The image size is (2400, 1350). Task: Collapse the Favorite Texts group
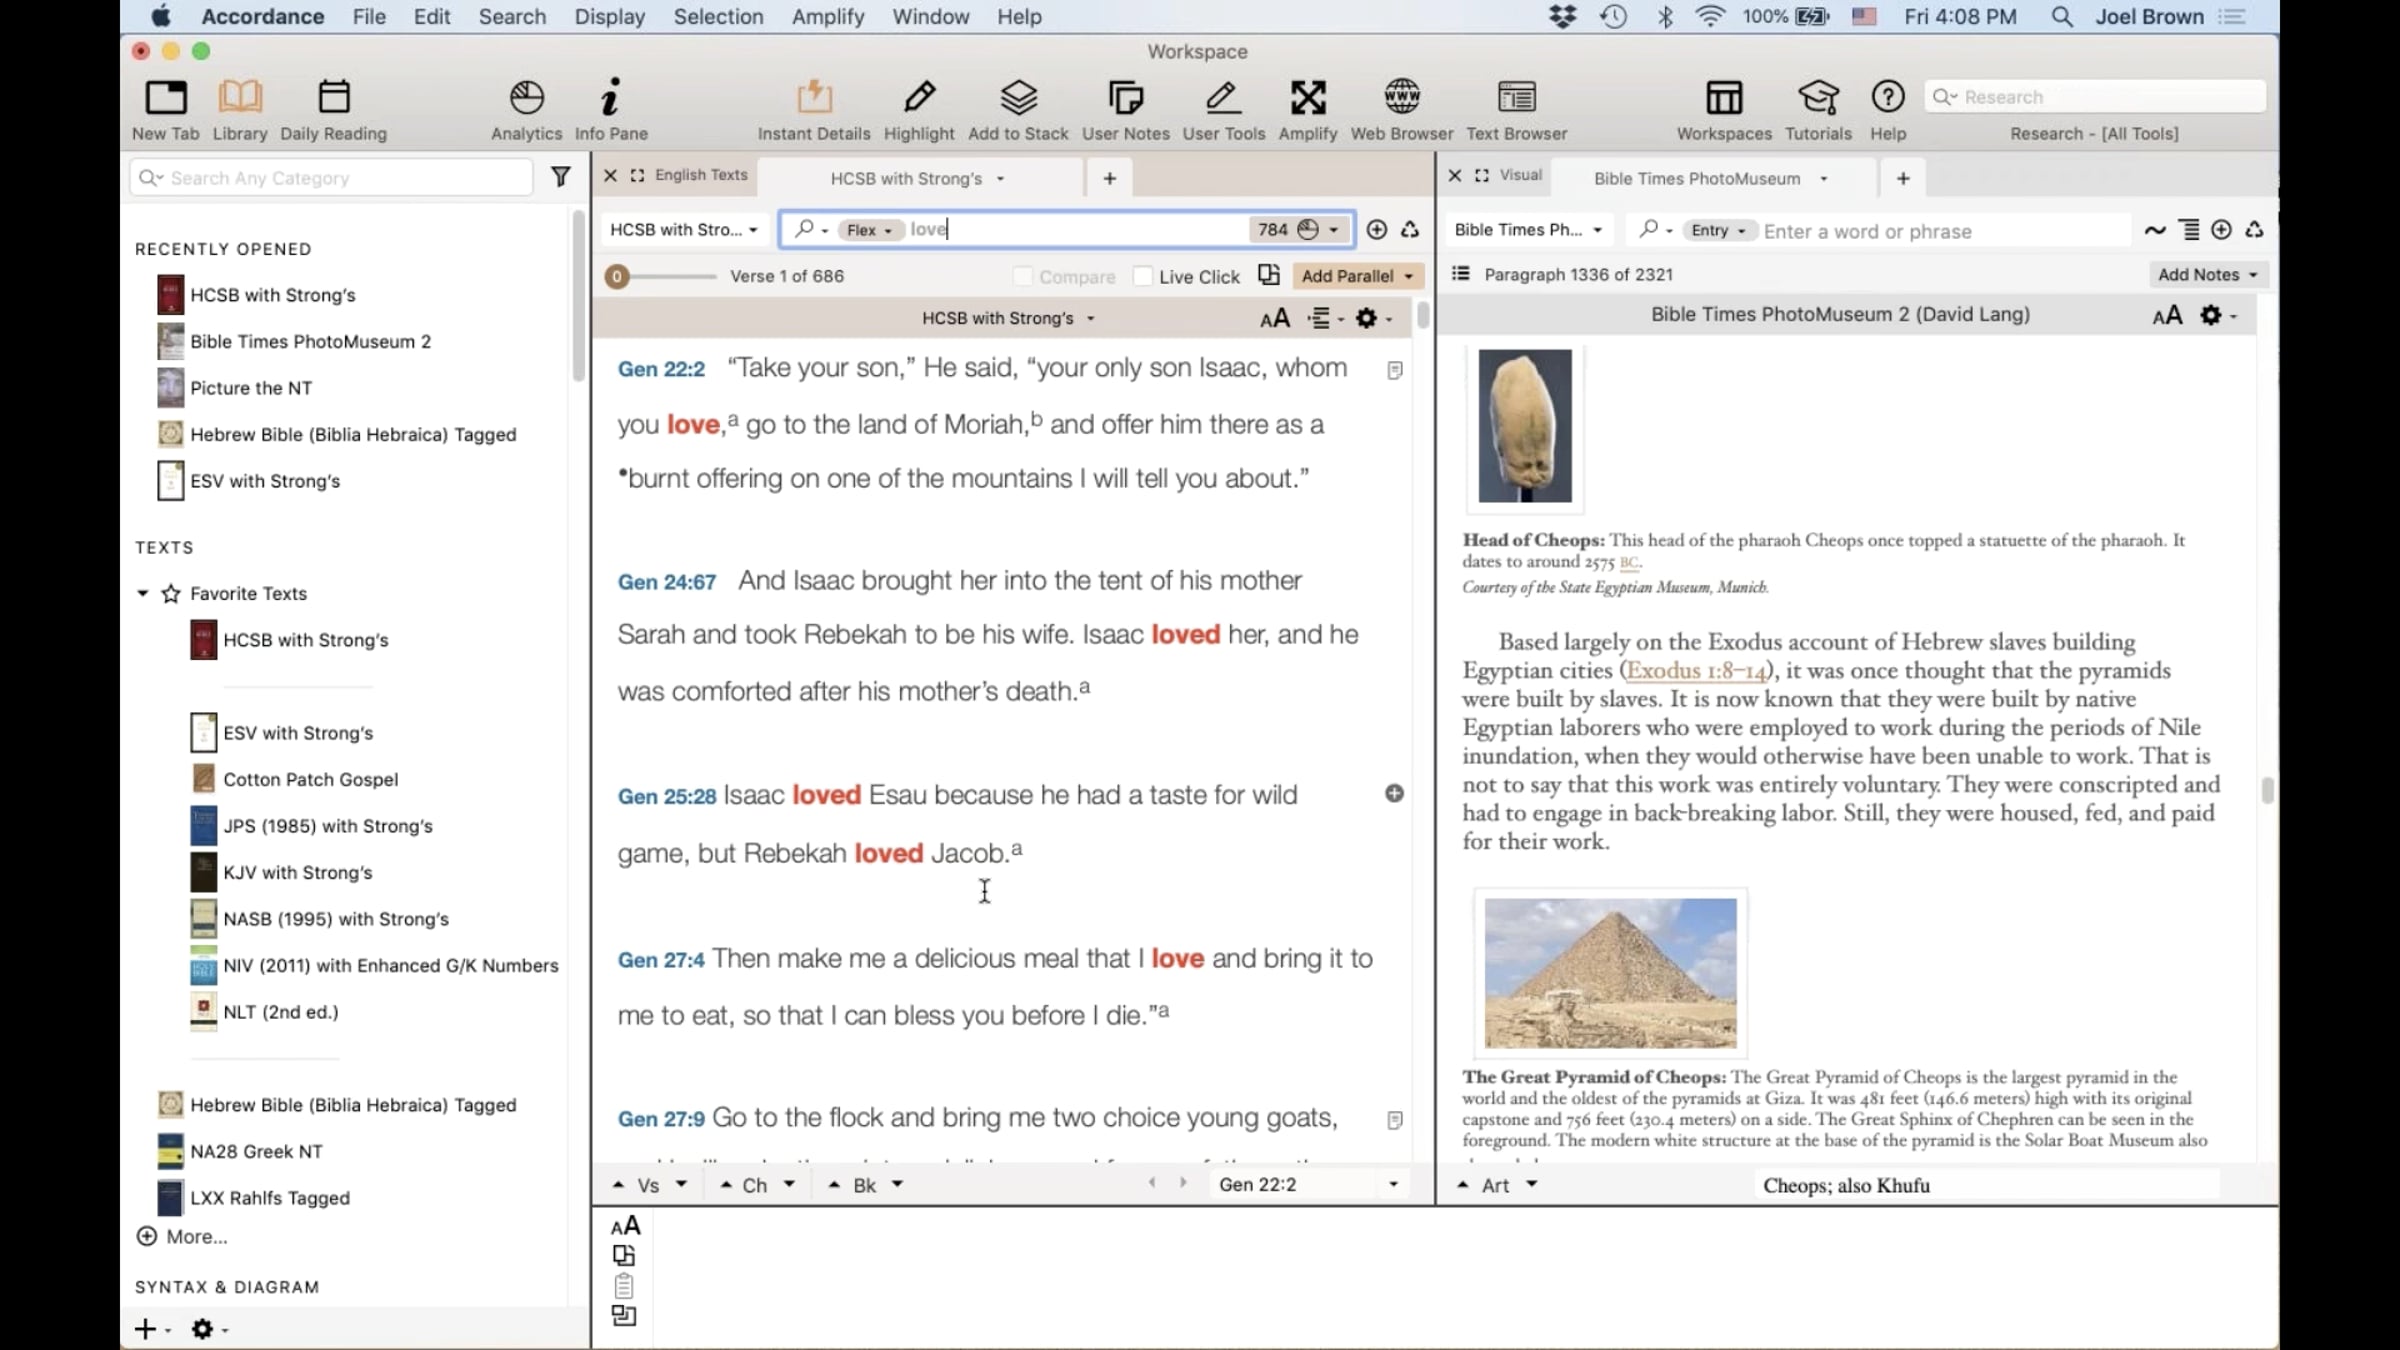[x=143, y=593]
